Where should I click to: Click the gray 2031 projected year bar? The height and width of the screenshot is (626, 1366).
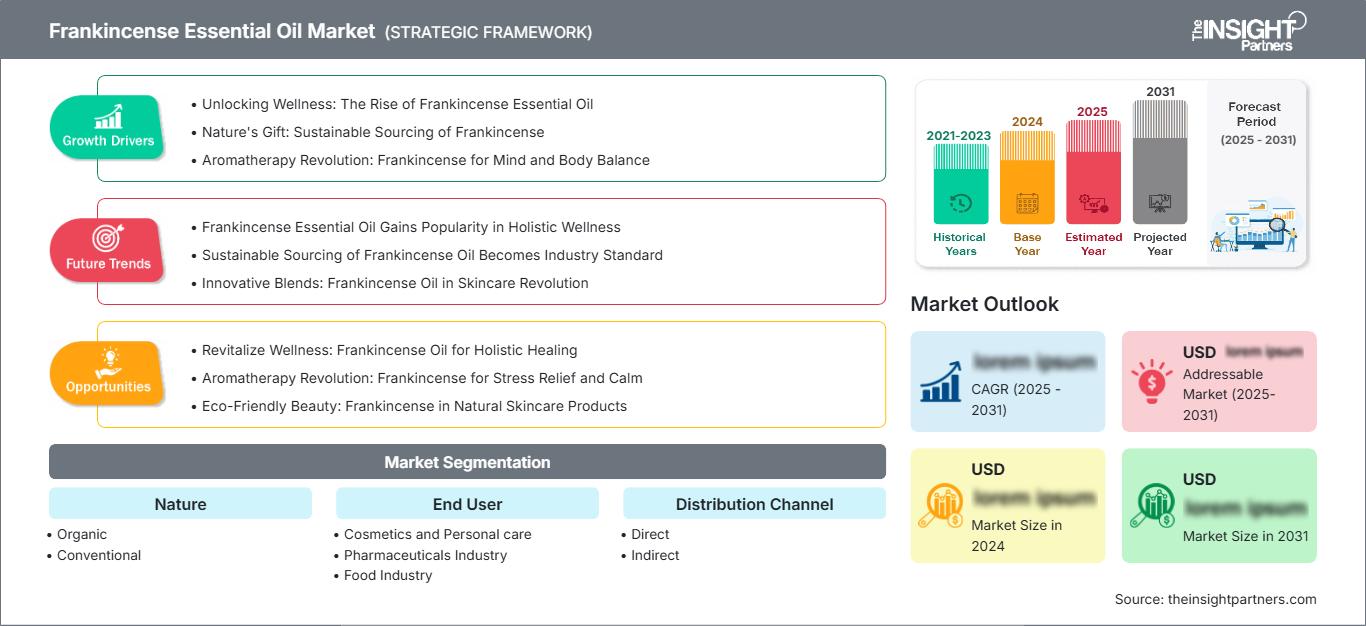click(1160, 162)
